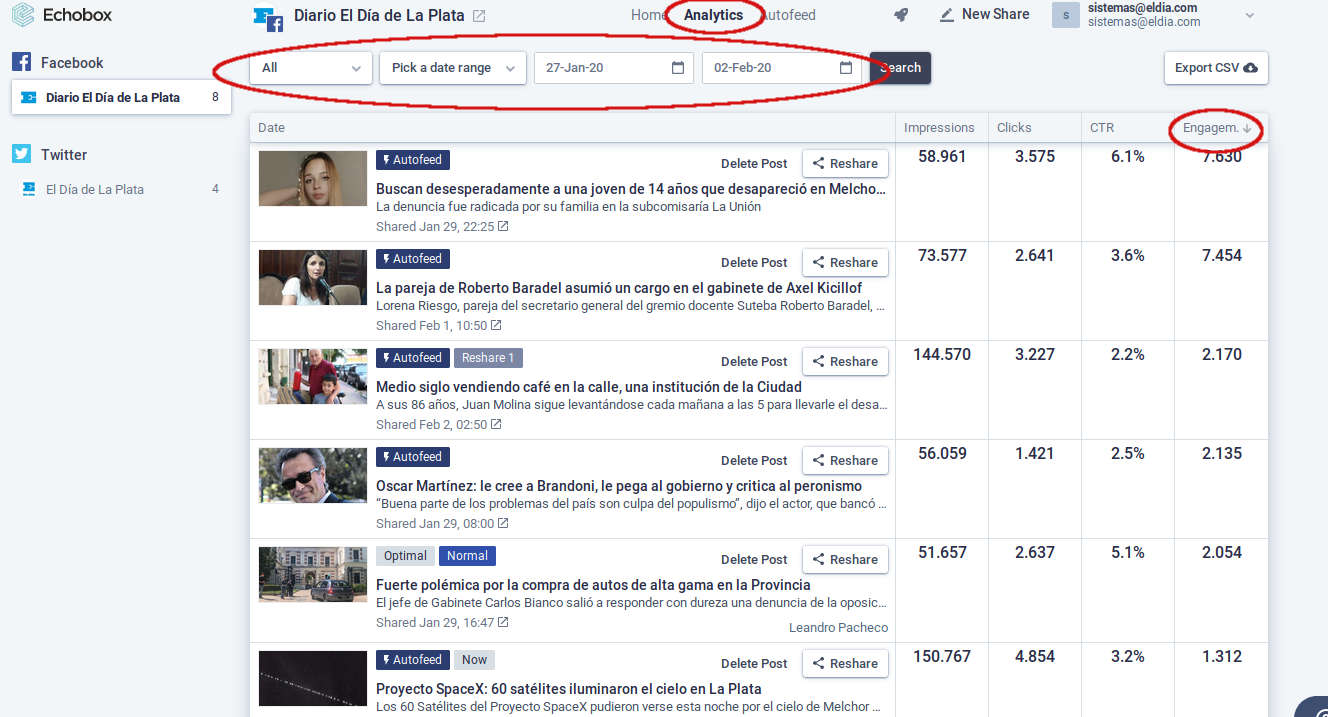
Task: Sort by Engagement column arrow
Action: [1247, 129]
